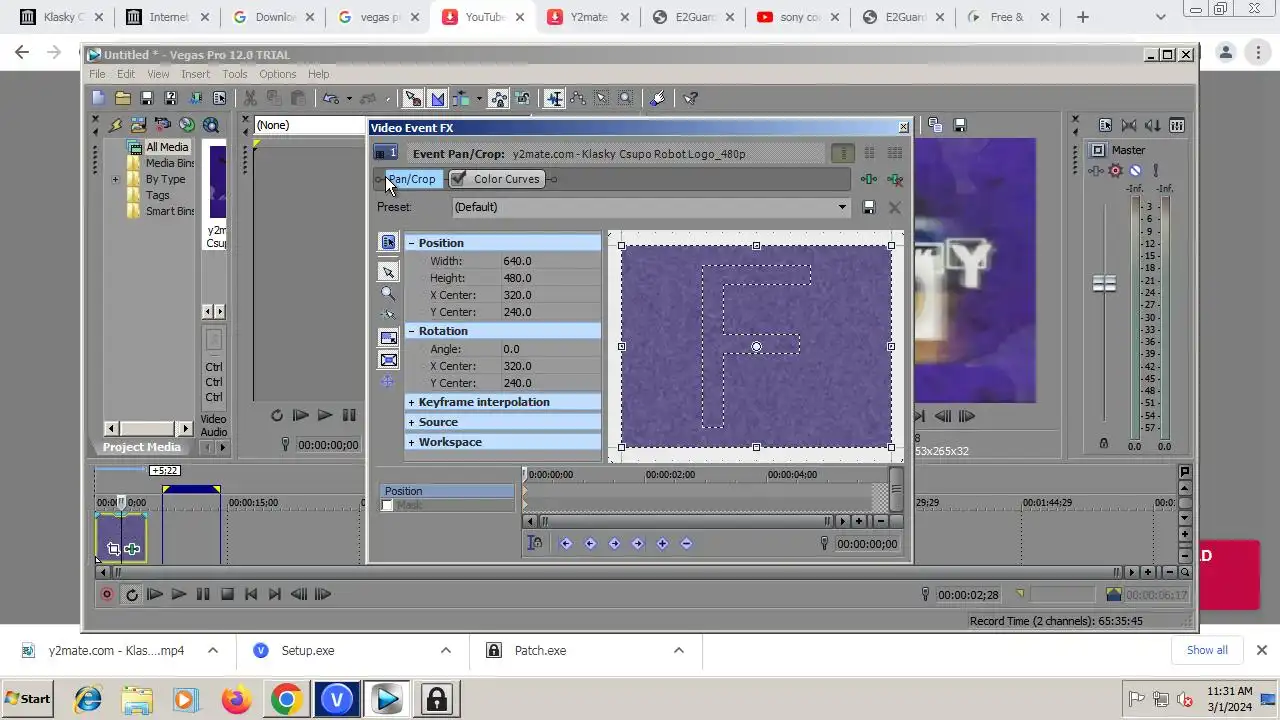The width and height of the screenshot is (1280, 720).
Task: Select the Envelope Edit tool icon
Action: click(x=577, y=98)
